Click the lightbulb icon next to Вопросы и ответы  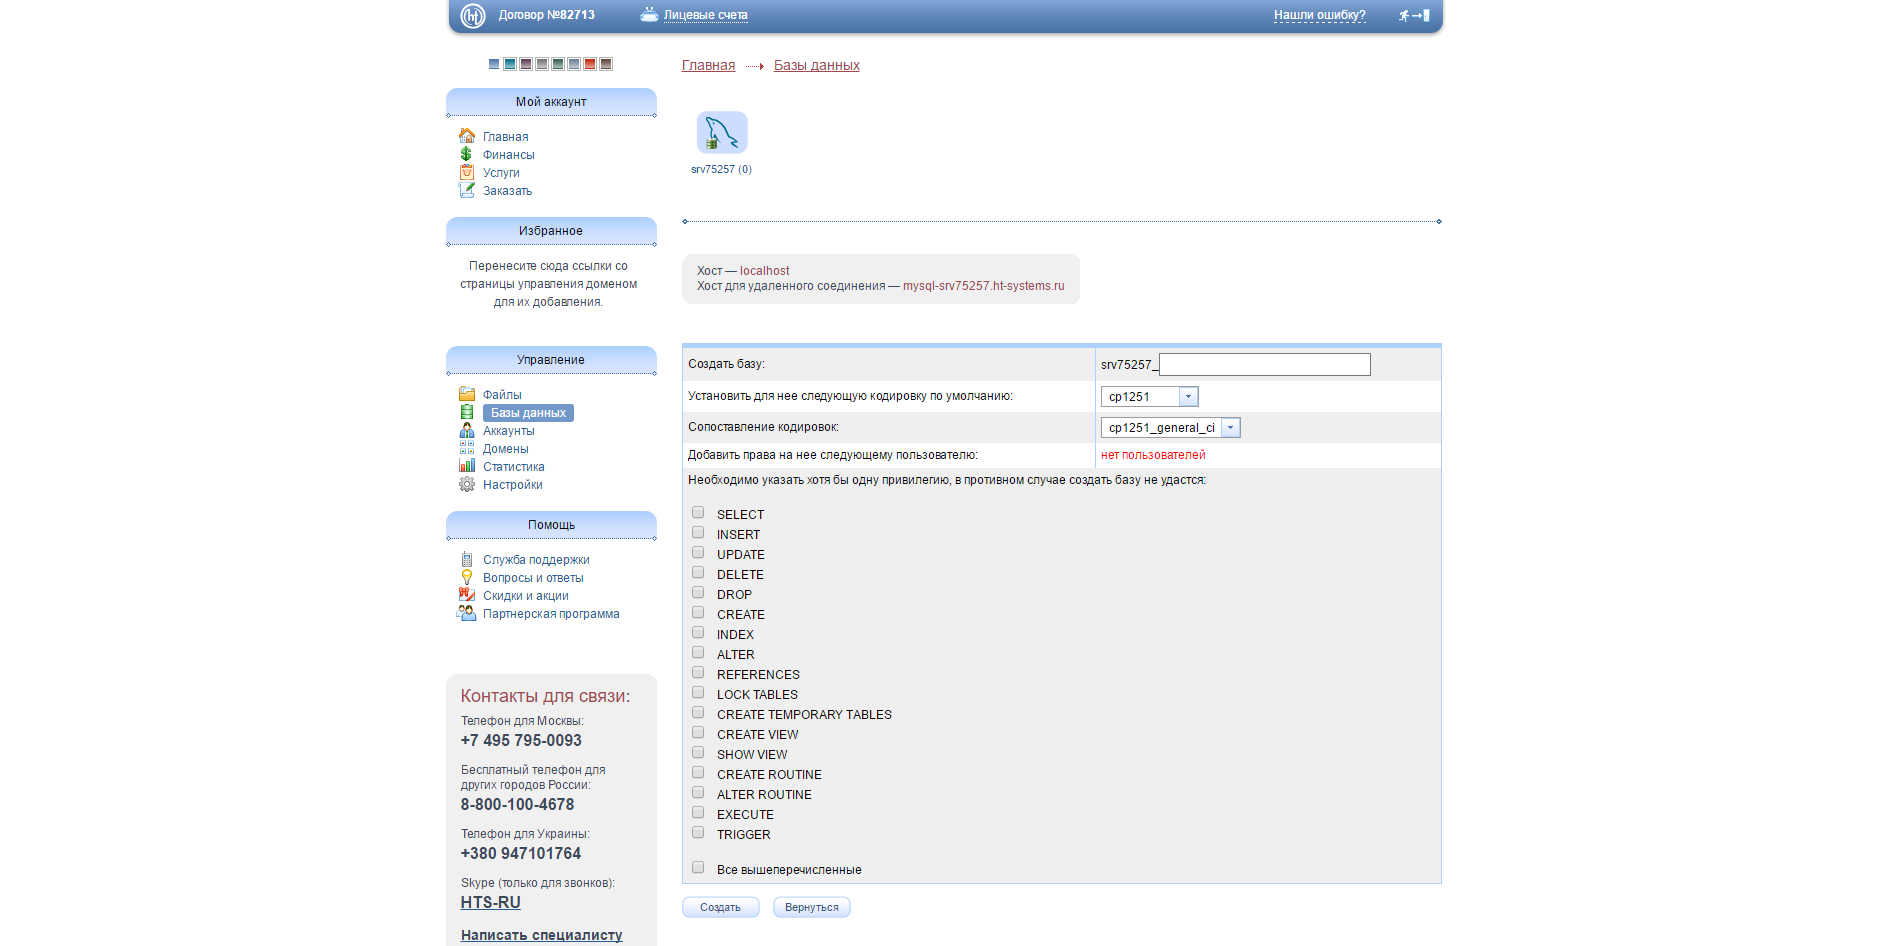(467, 577)
